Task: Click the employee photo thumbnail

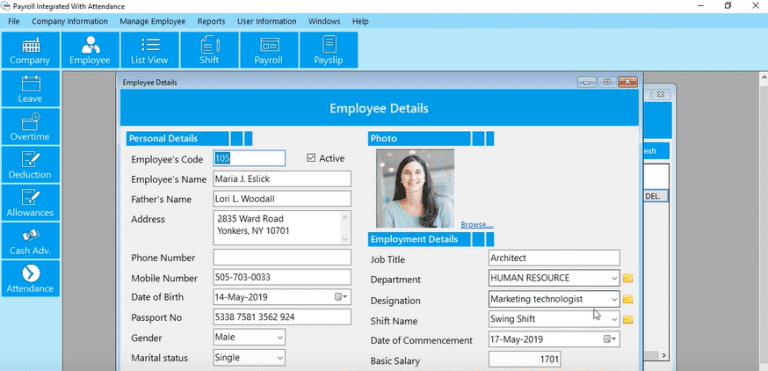Action: pyautogui.click(x=415, y=188)
